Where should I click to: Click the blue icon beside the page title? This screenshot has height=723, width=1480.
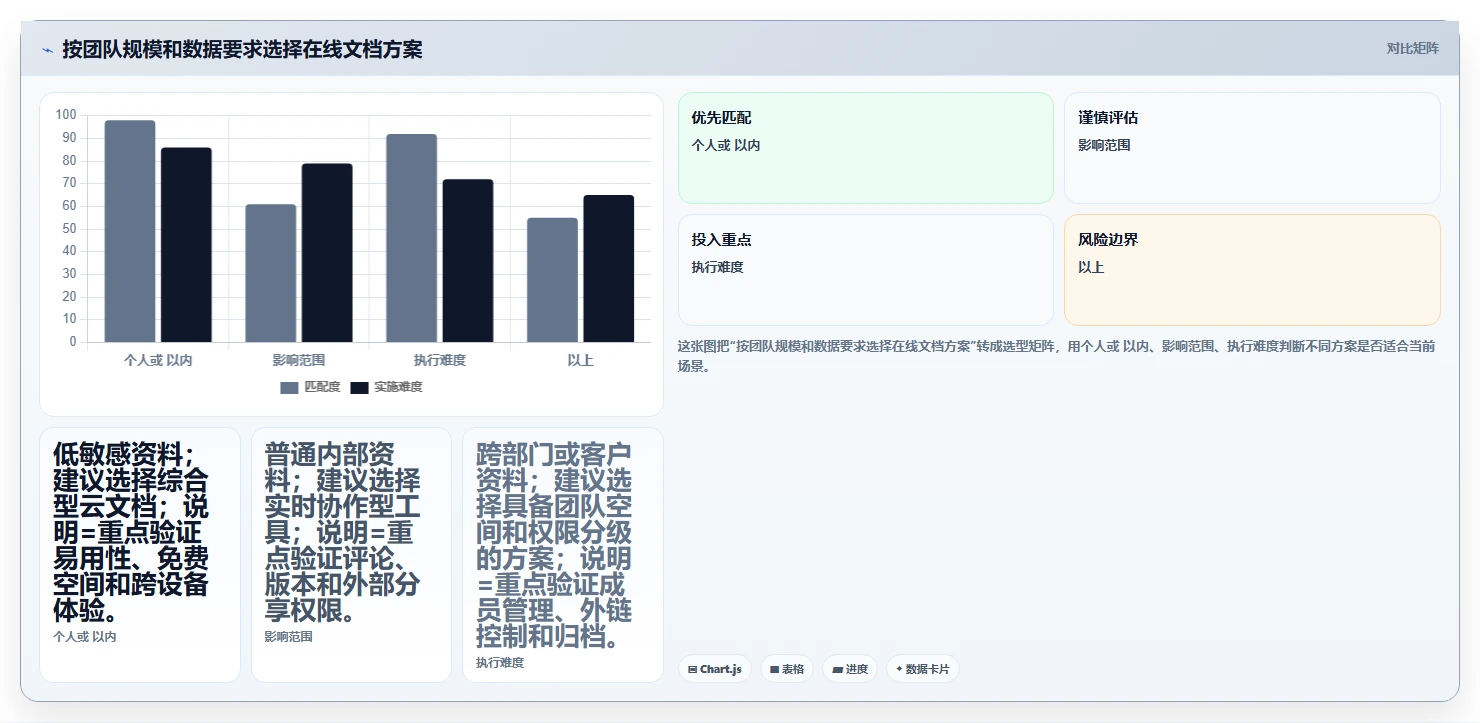coord(47,50)
